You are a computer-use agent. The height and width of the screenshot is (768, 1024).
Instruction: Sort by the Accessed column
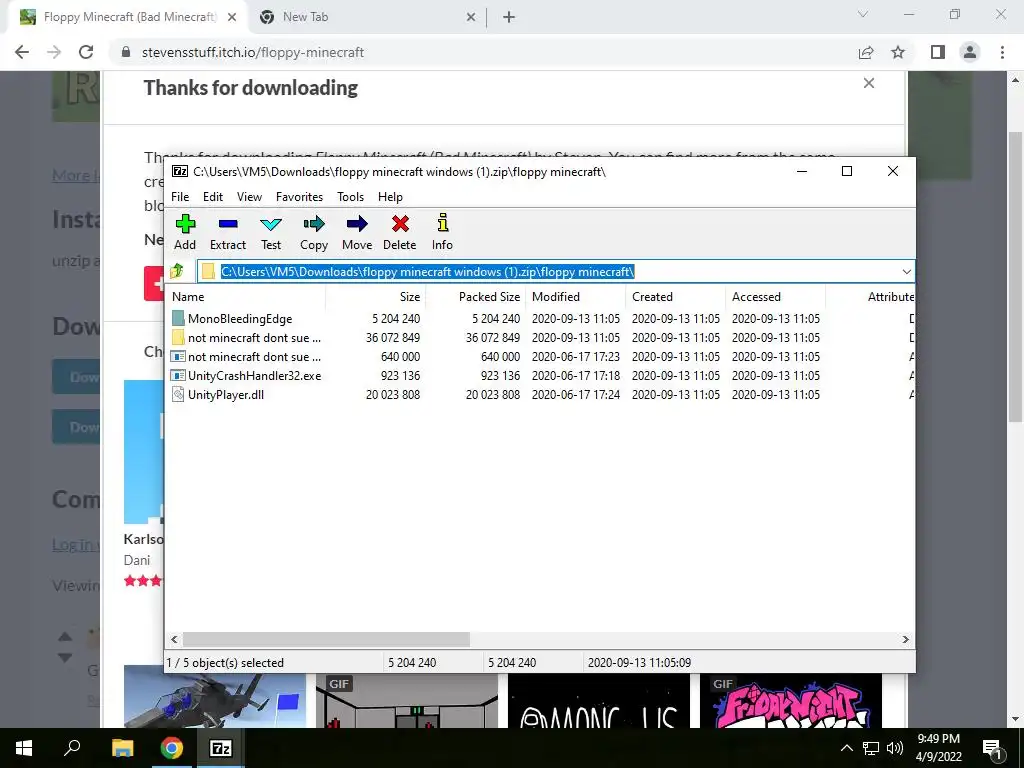[775, 296]
